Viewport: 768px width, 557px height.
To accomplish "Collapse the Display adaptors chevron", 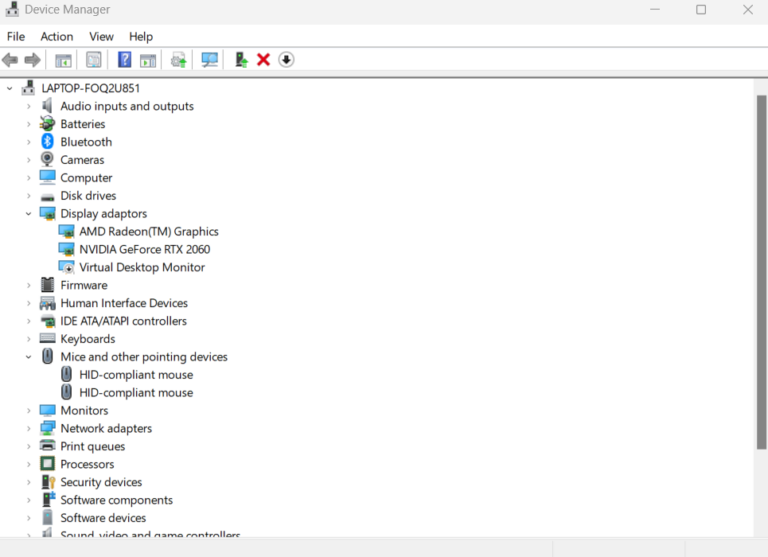I will pos(28,214).
